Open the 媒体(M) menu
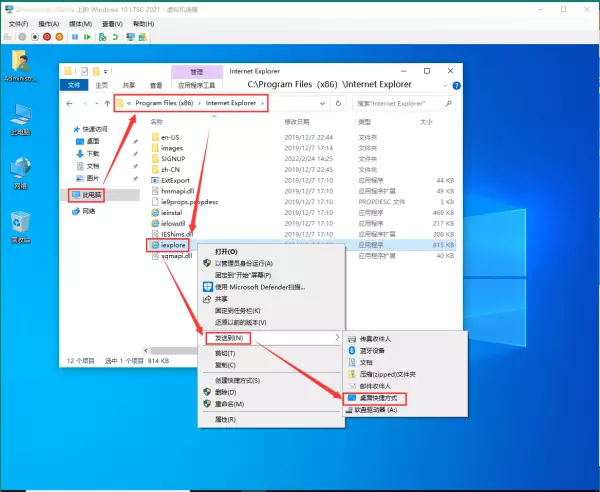The width and height of the screenshot is (600, 492). tap(80, 24)
